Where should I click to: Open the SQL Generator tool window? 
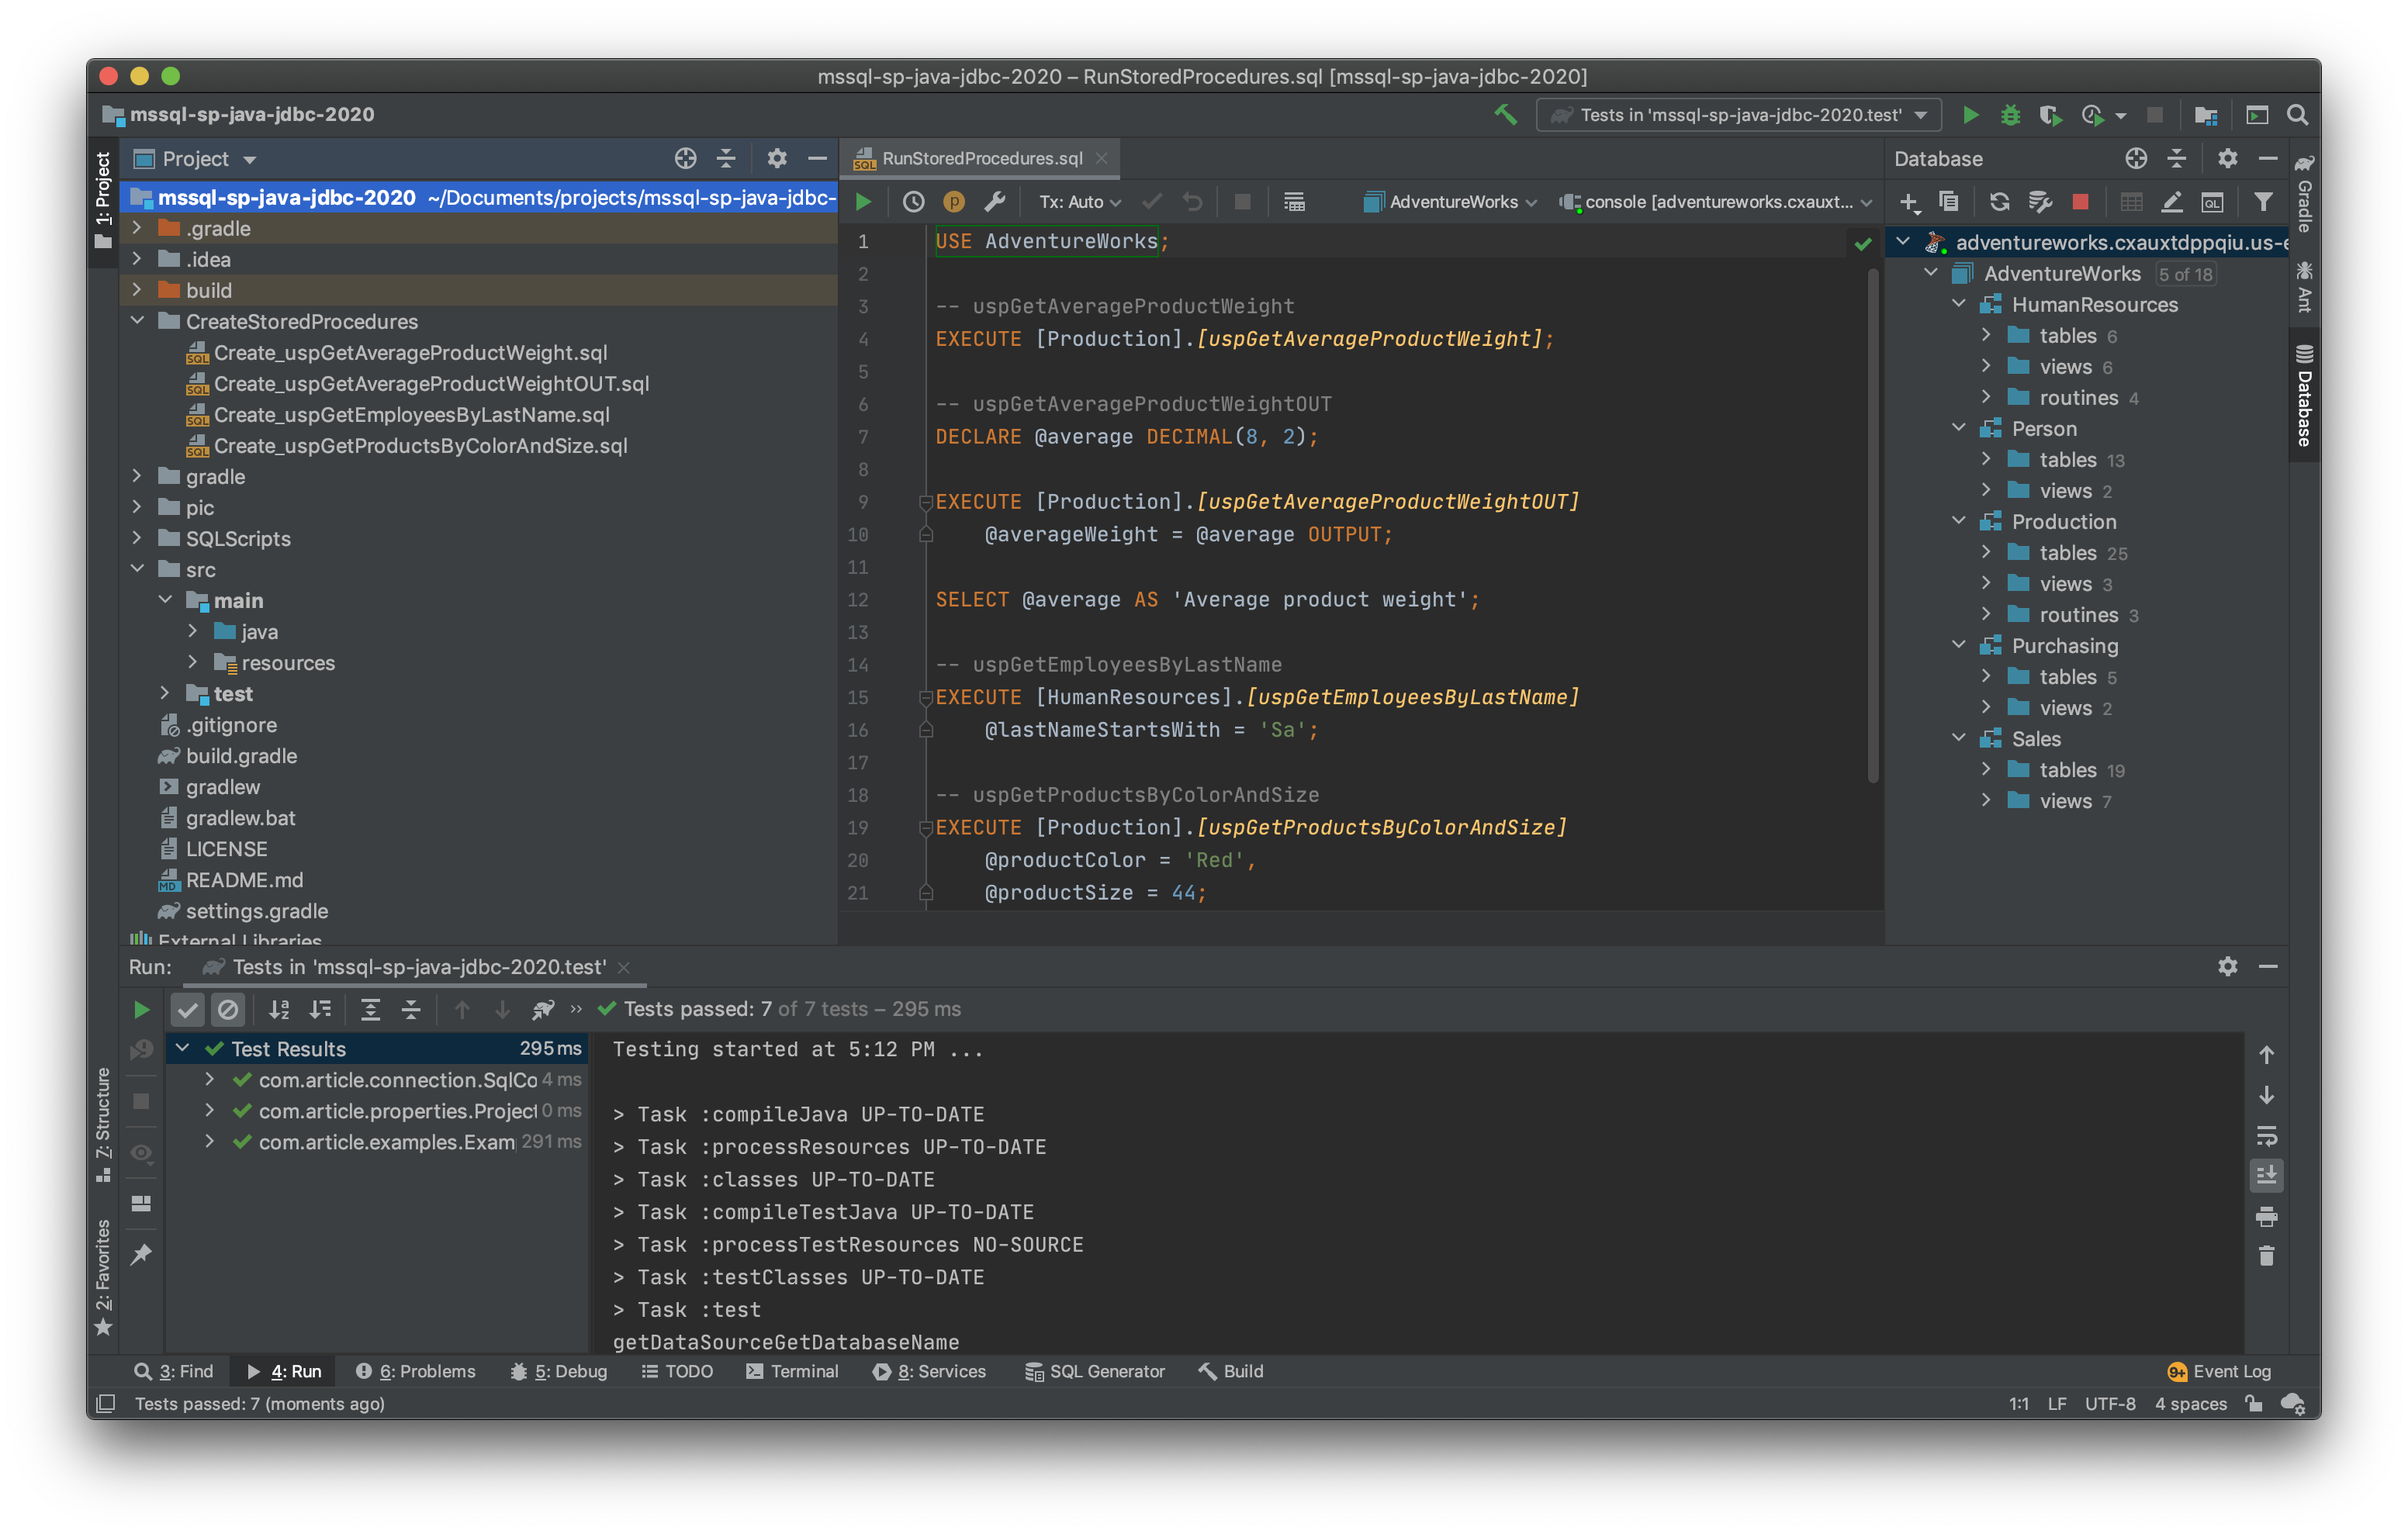[1095, 1371]
